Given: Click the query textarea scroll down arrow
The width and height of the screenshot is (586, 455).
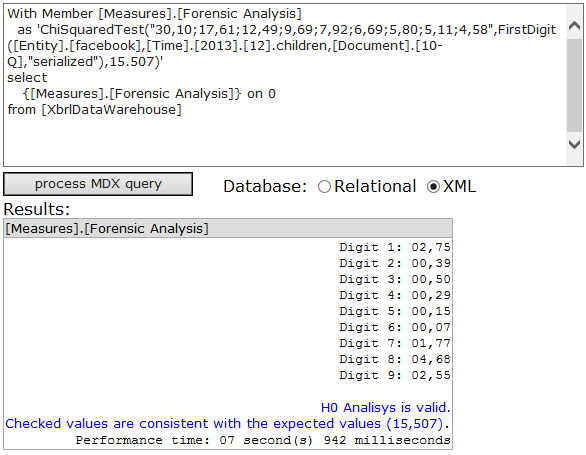Looking at the screenshot, I should point(574,144).
